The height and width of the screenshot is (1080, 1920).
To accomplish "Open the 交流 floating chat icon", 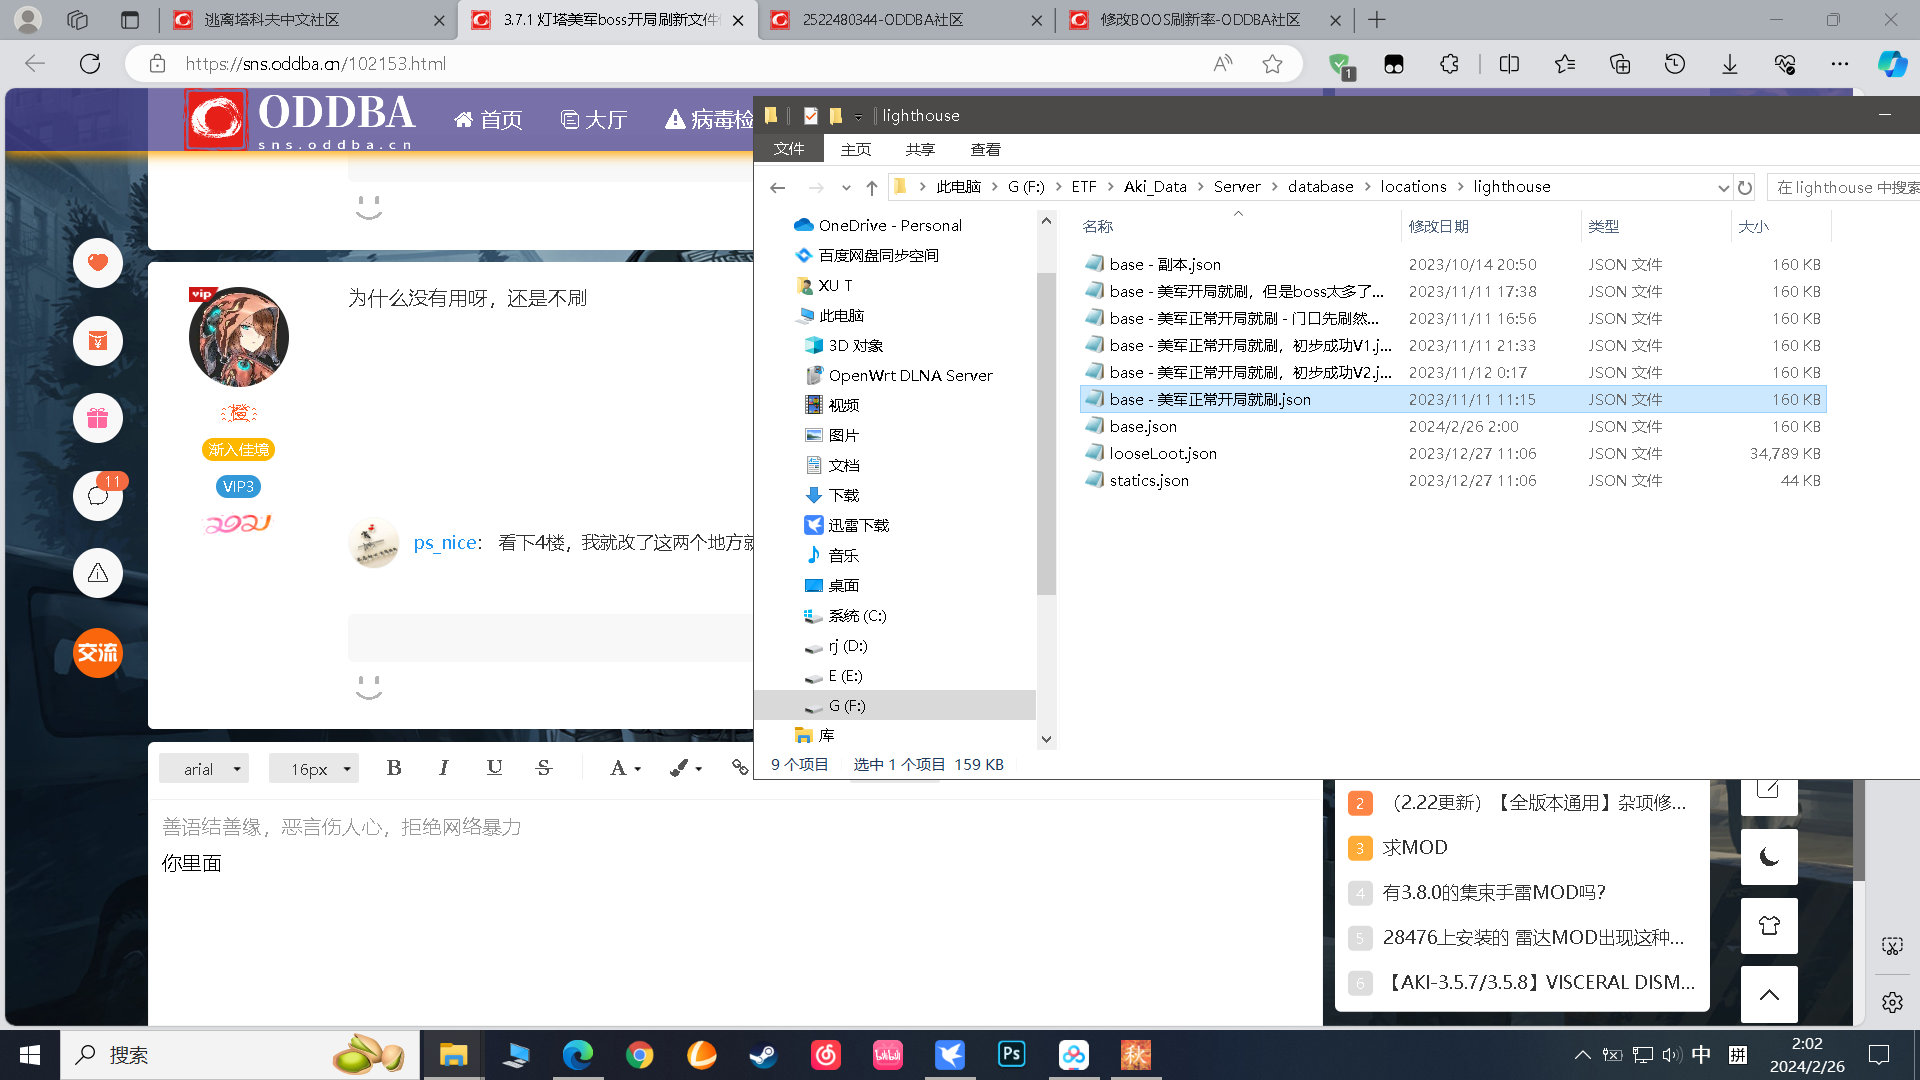I will (x=97, y=653).
